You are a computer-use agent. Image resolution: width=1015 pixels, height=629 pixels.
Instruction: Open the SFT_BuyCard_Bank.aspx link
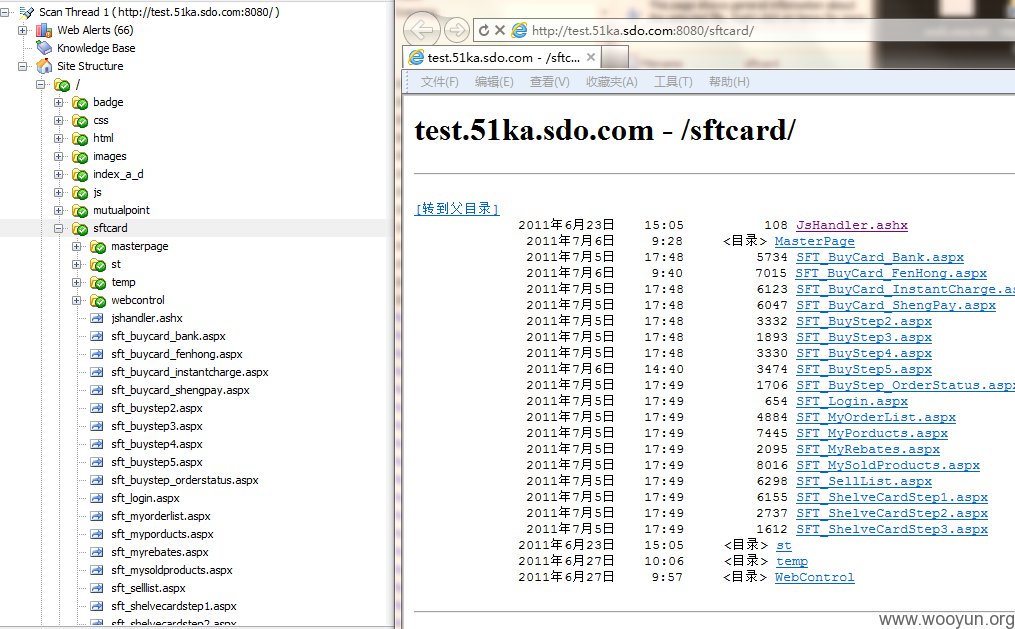[880, 258]
